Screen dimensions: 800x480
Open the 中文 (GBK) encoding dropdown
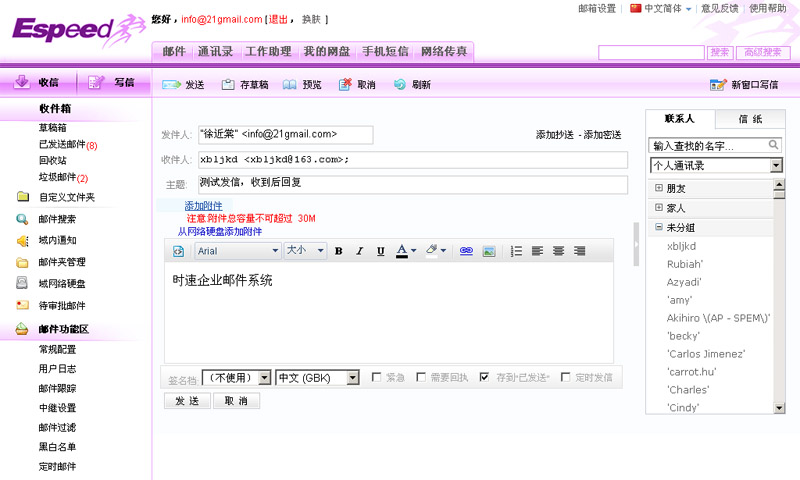[x=317, y=378]
